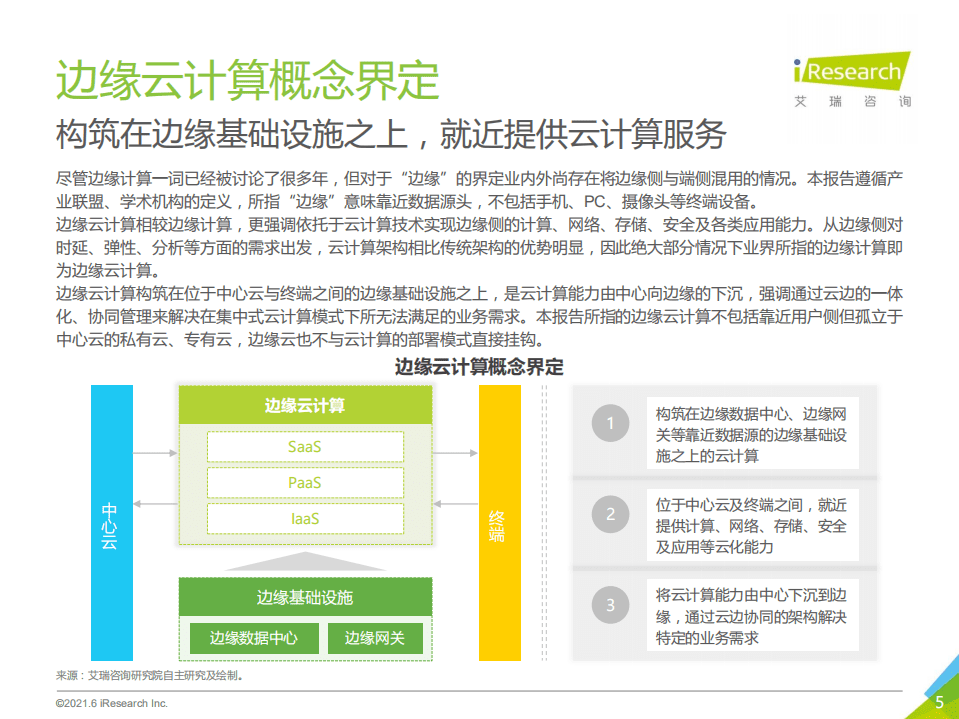
Task: Select the IaaS layer box
Action: (x=305, y=518)
